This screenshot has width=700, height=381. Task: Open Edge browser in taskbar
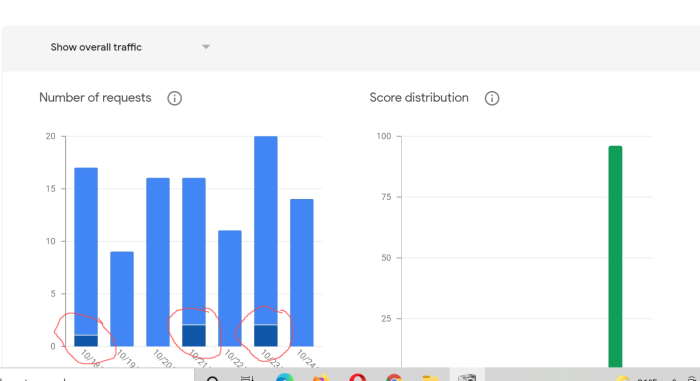coord(285,377)
